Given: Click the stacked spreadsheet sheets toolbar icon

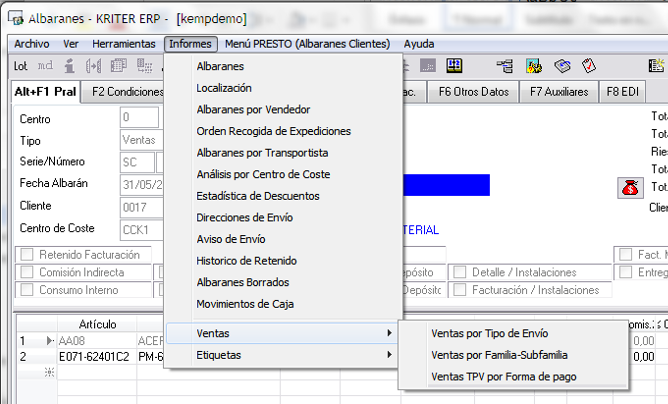Looking at the screenshot, I should [x=118, y=66].
